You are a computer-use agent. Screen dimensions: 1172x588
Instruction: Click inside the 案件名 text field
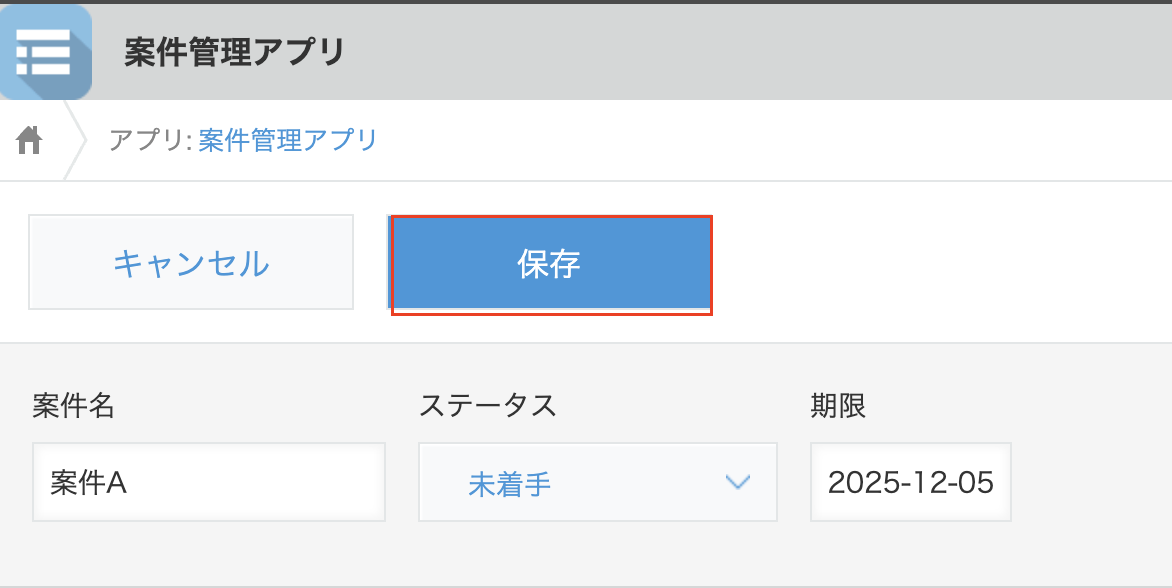coord(209,484)
